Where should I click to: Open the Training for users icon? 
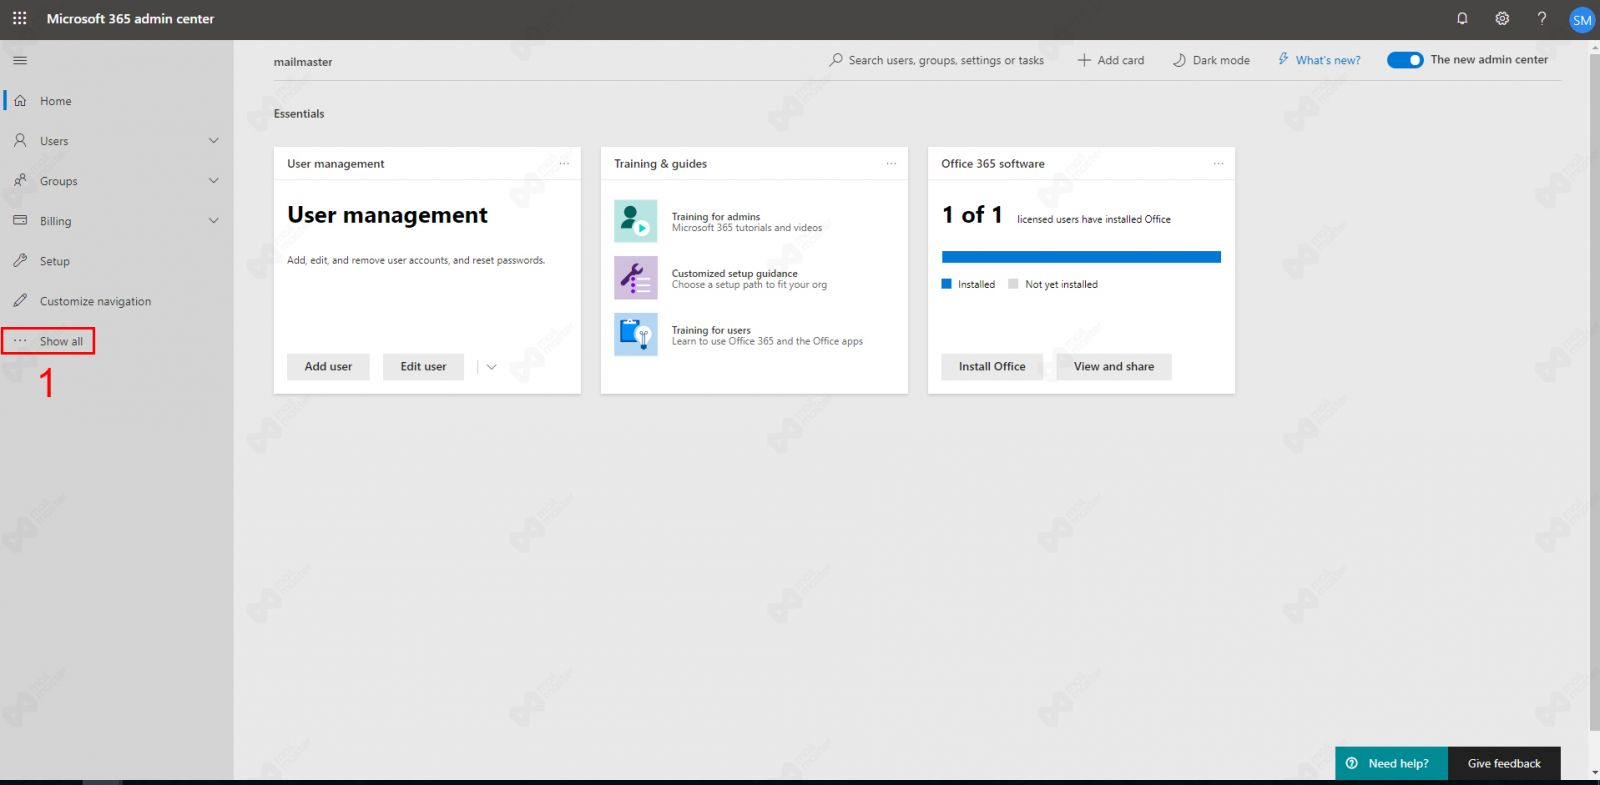635,334
